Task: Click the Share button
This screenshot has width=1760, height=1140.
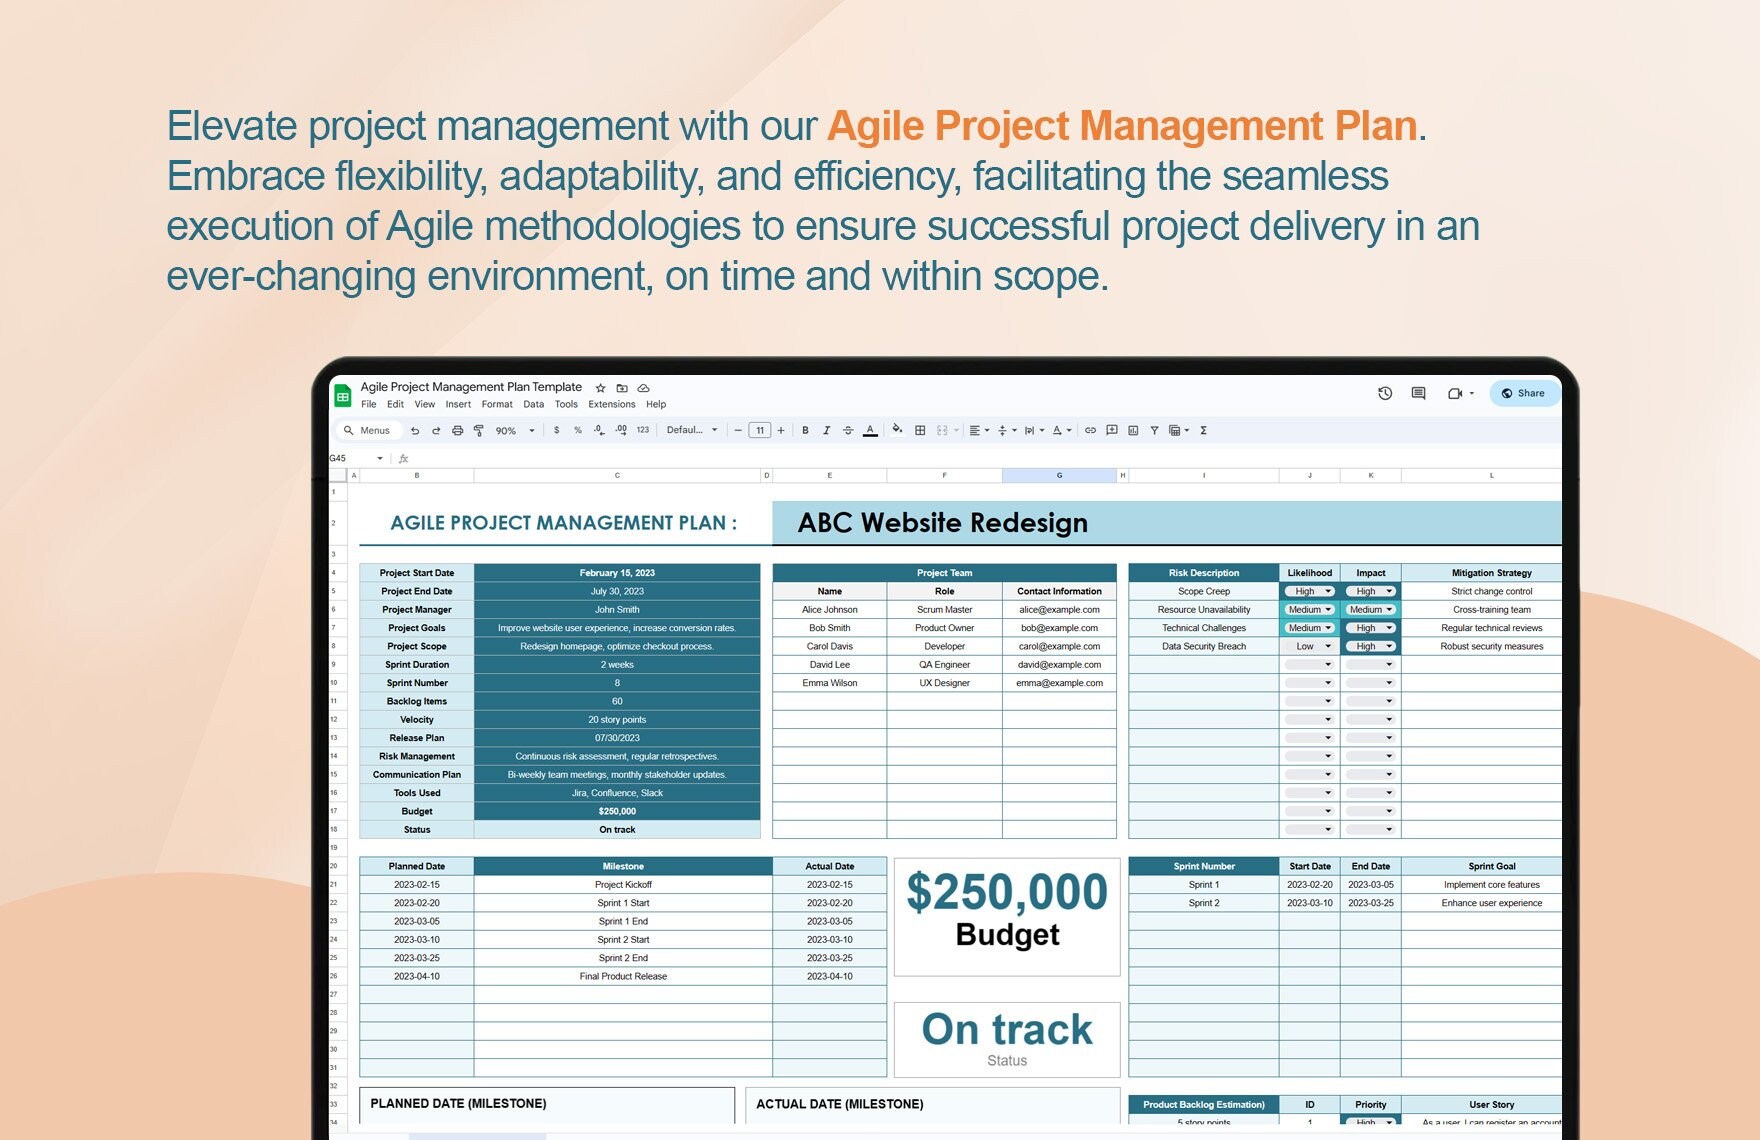Action: 1524,393
